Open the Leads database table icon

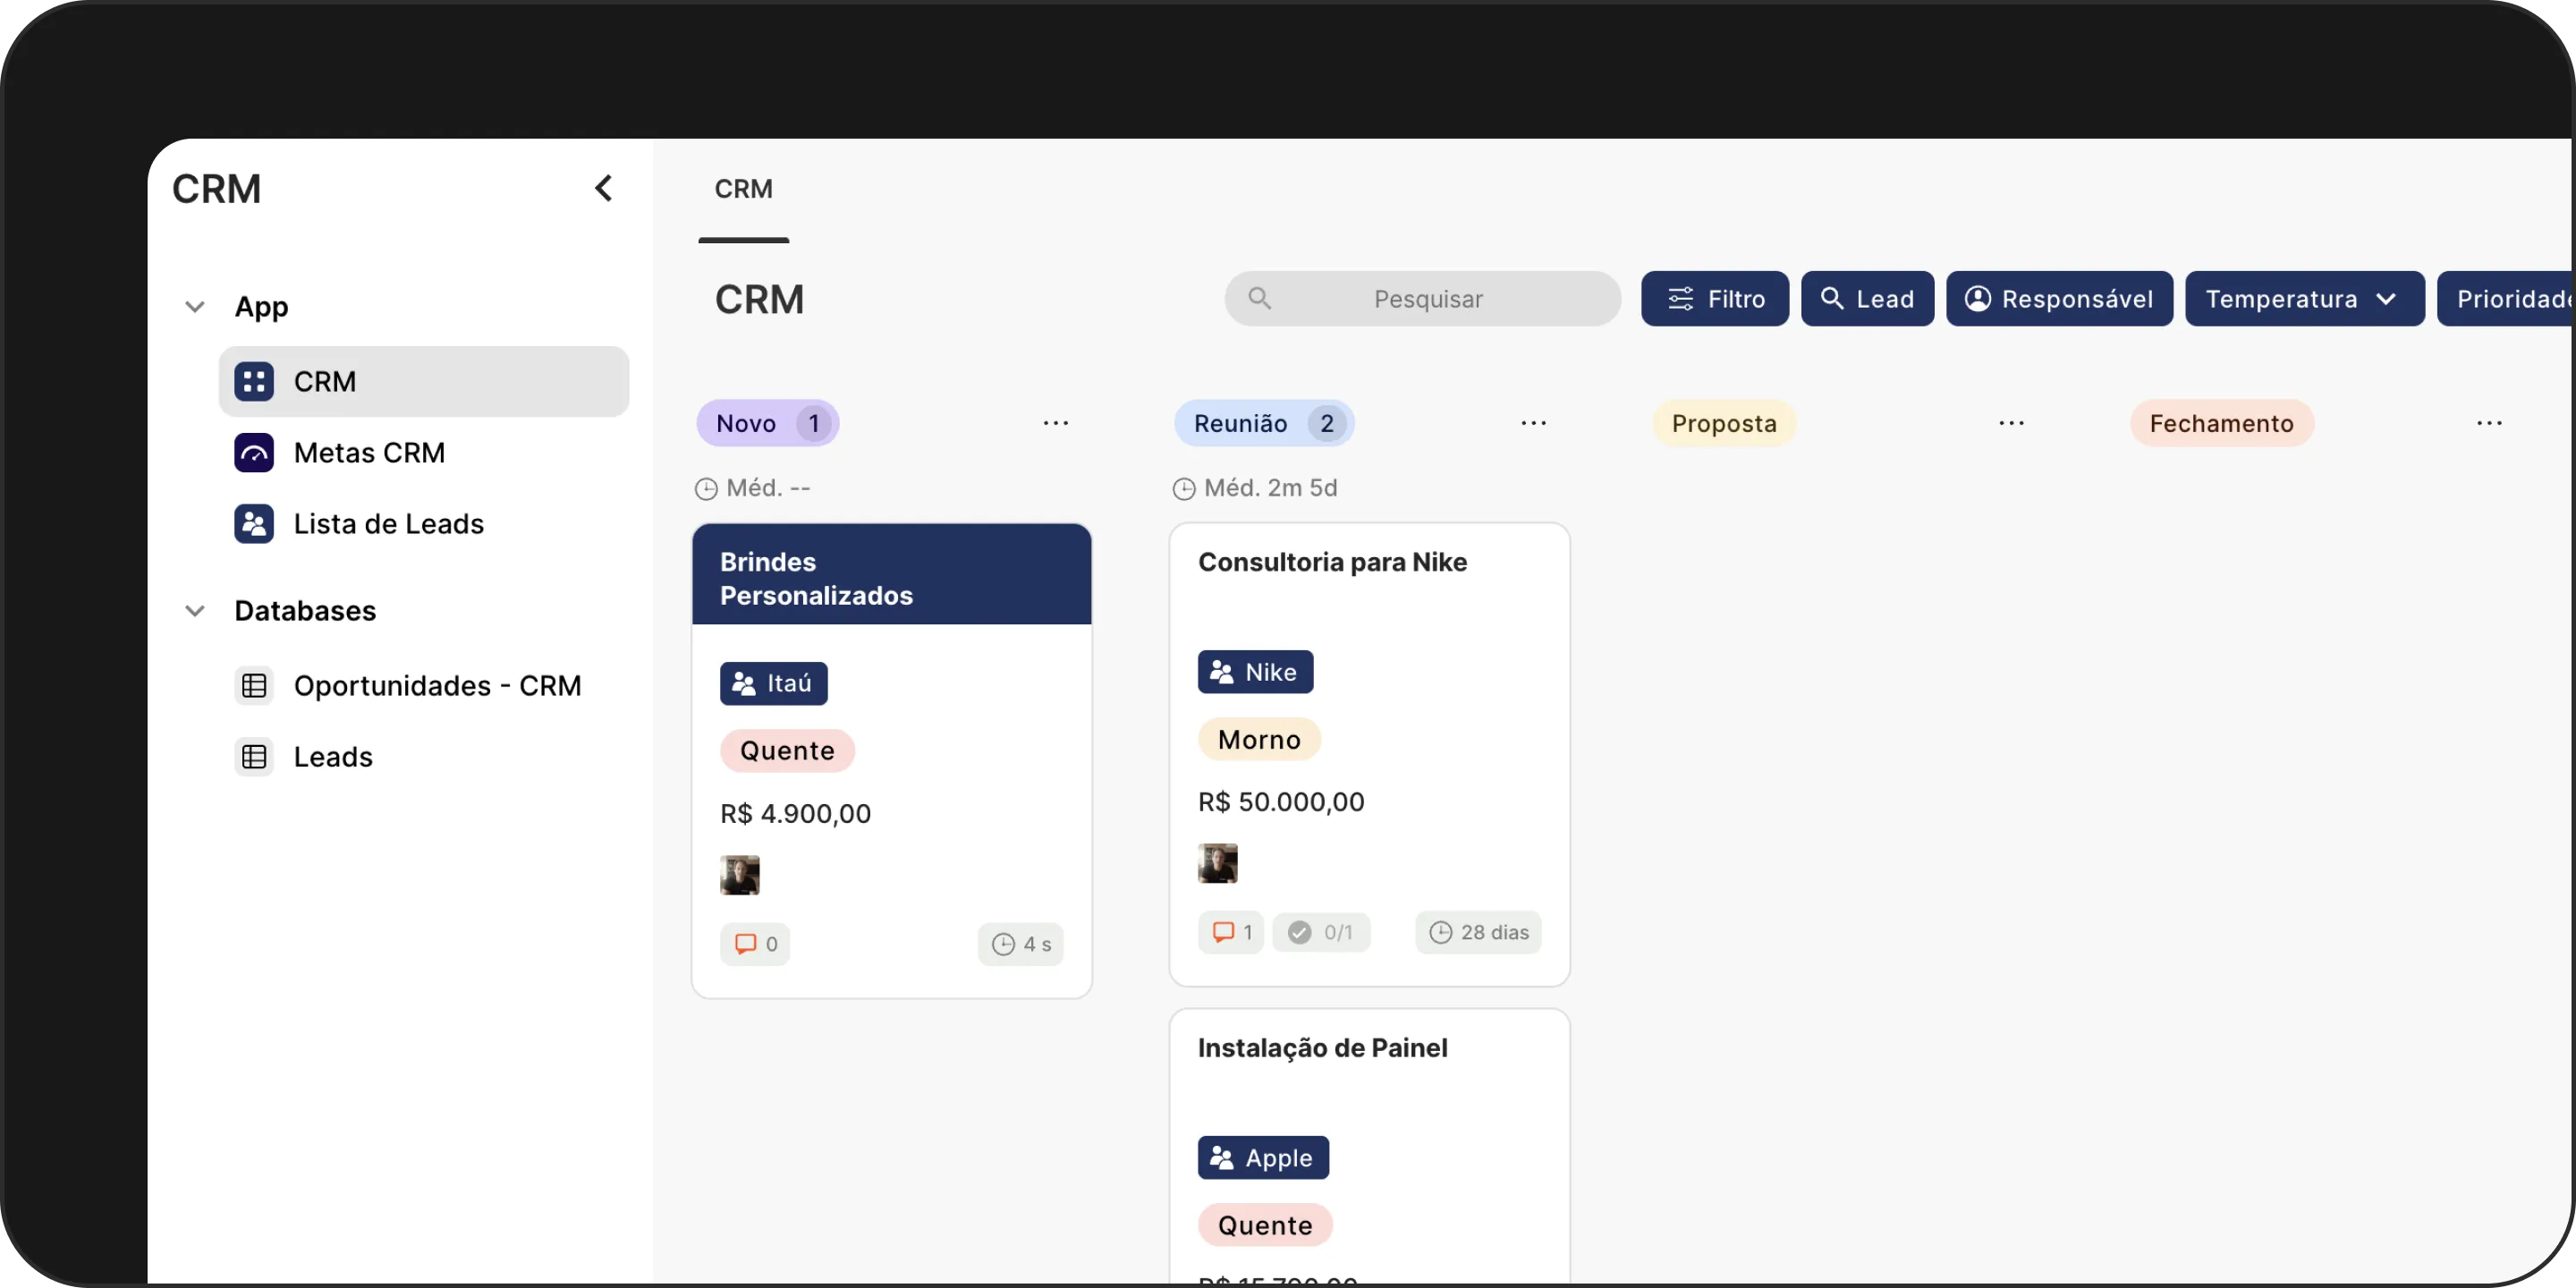pyautogui.click(x=254, y=757)
